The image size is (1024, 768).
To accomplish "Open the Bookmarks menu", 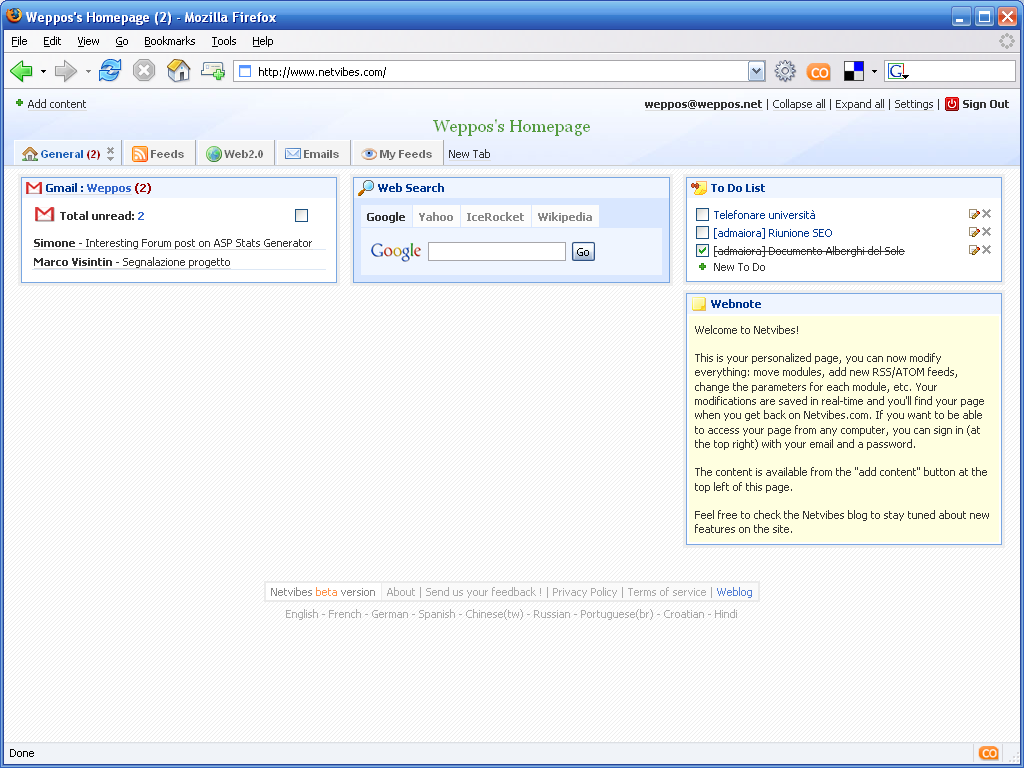I will [170, 41].
